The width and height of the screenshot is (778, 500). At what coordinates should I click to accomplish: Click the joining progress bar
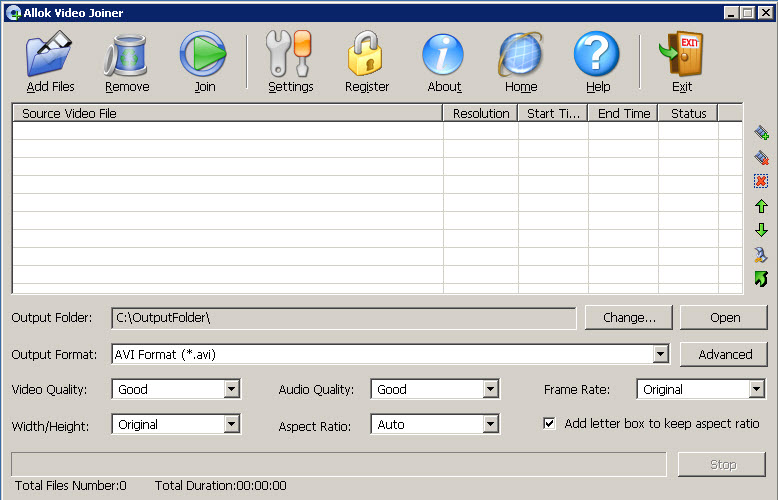tap(339, 464)
